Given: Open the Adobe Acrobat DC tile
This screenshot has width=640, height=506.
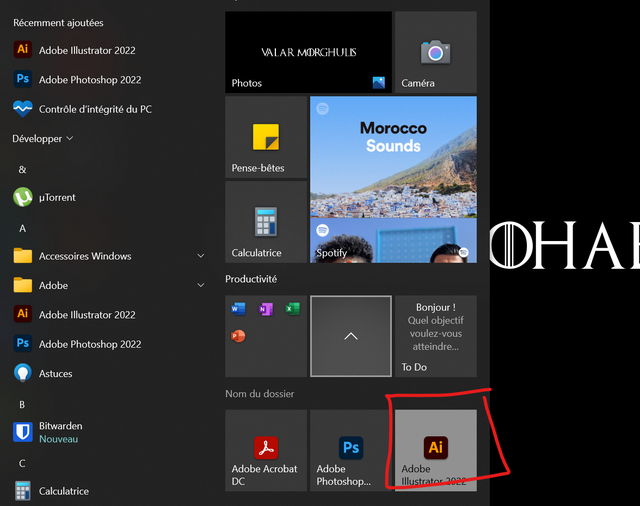Looking at the screenshot, I should click(266, 451).
